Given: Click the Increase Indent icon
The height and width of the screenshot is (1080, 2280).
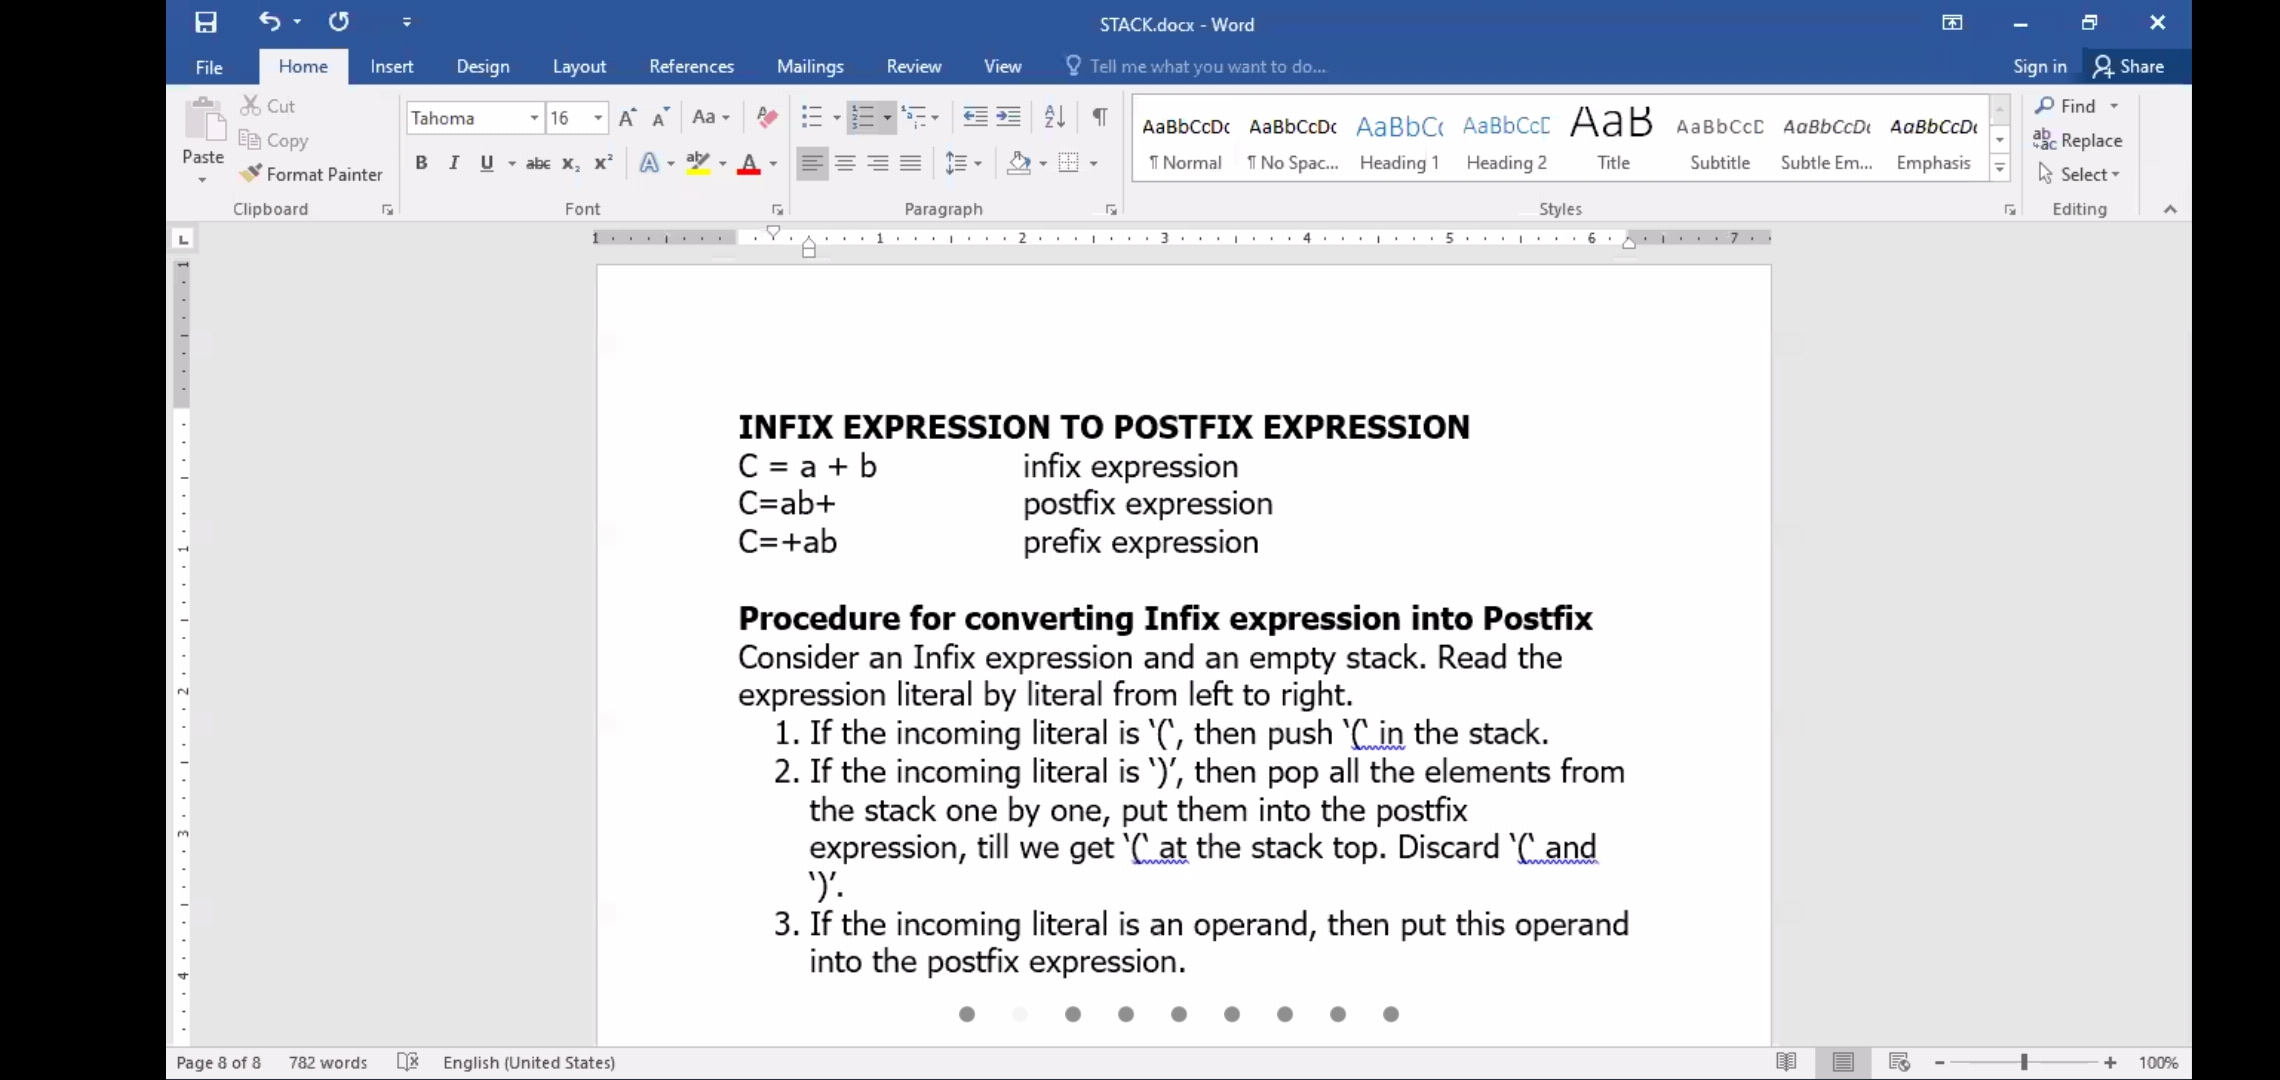Looking at the screenshot, I should point(1009,117).
